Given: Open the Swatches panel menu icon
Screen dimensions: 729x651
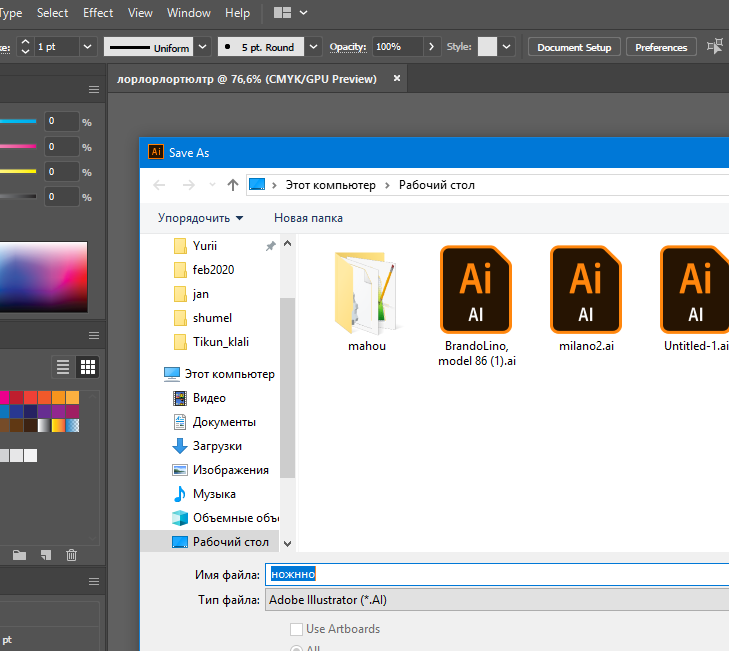Looking at the screenshot, I should click(x=94, y=335).
